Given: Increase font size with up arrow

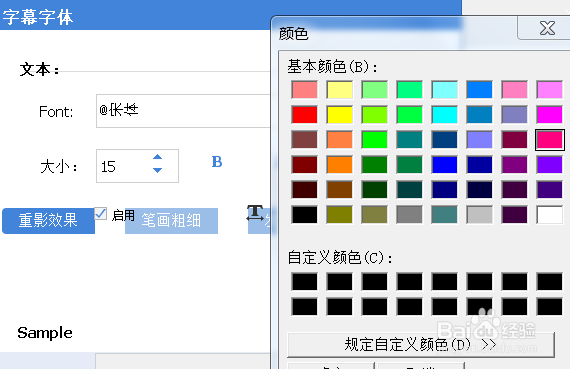Looking at the screenshot, I should coord(157,157).
